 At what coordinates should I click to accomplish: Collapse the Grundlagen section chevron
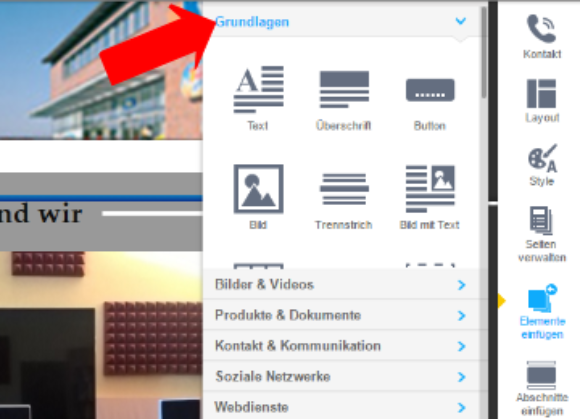461,21
